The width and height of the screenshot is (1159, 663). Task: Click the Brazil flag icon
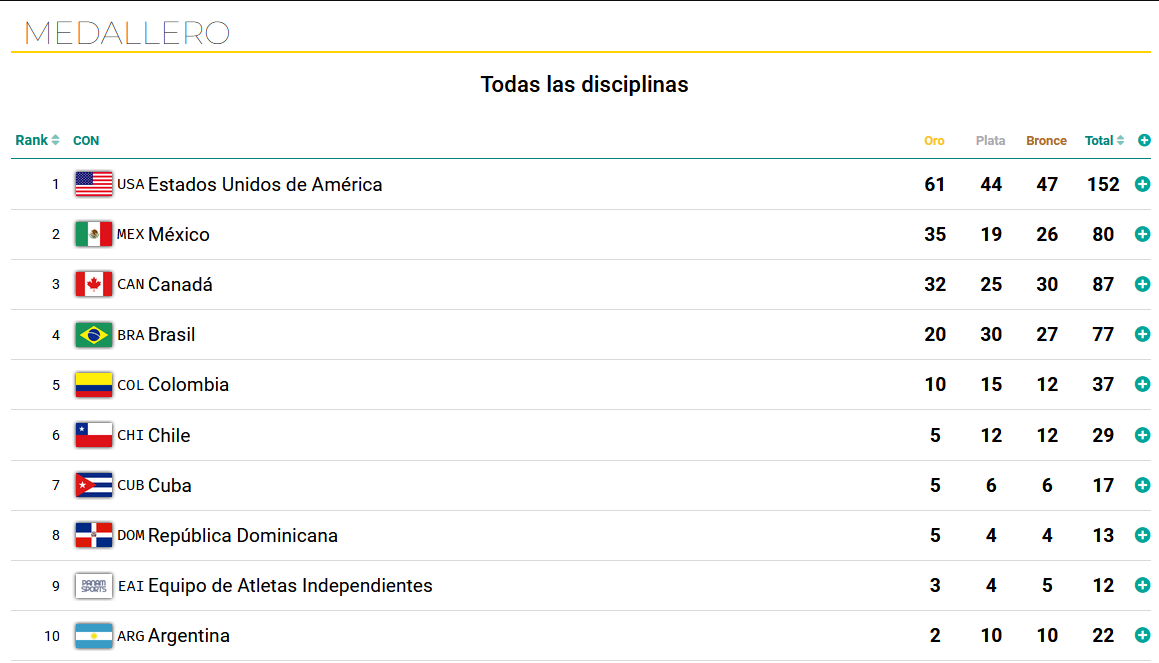[94, 335]
